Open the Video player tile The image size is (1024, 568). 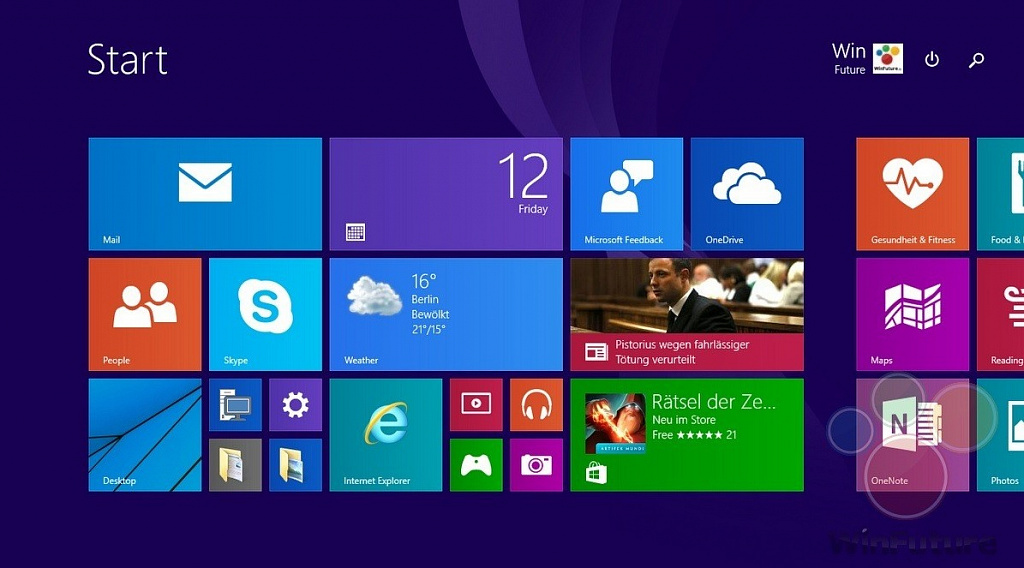tap(476, 405)
